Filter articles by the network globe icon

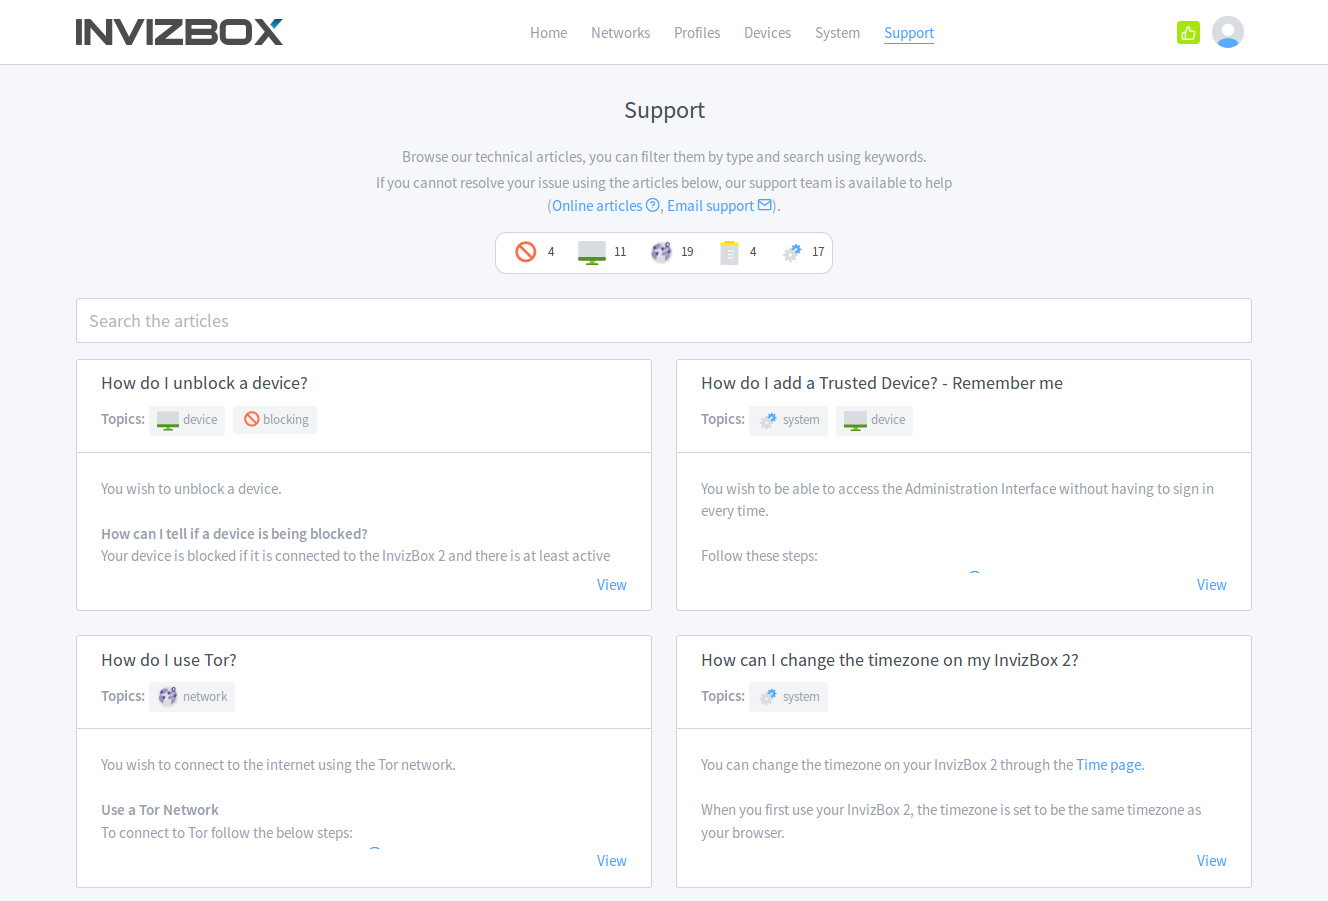(x=661, y=252)
